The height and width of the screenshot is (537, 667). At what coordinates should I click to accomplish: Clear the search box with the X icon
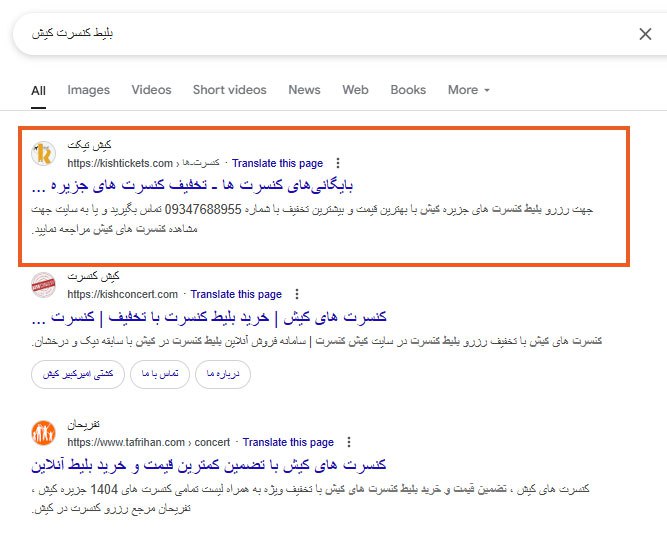(x=645, y=34)
